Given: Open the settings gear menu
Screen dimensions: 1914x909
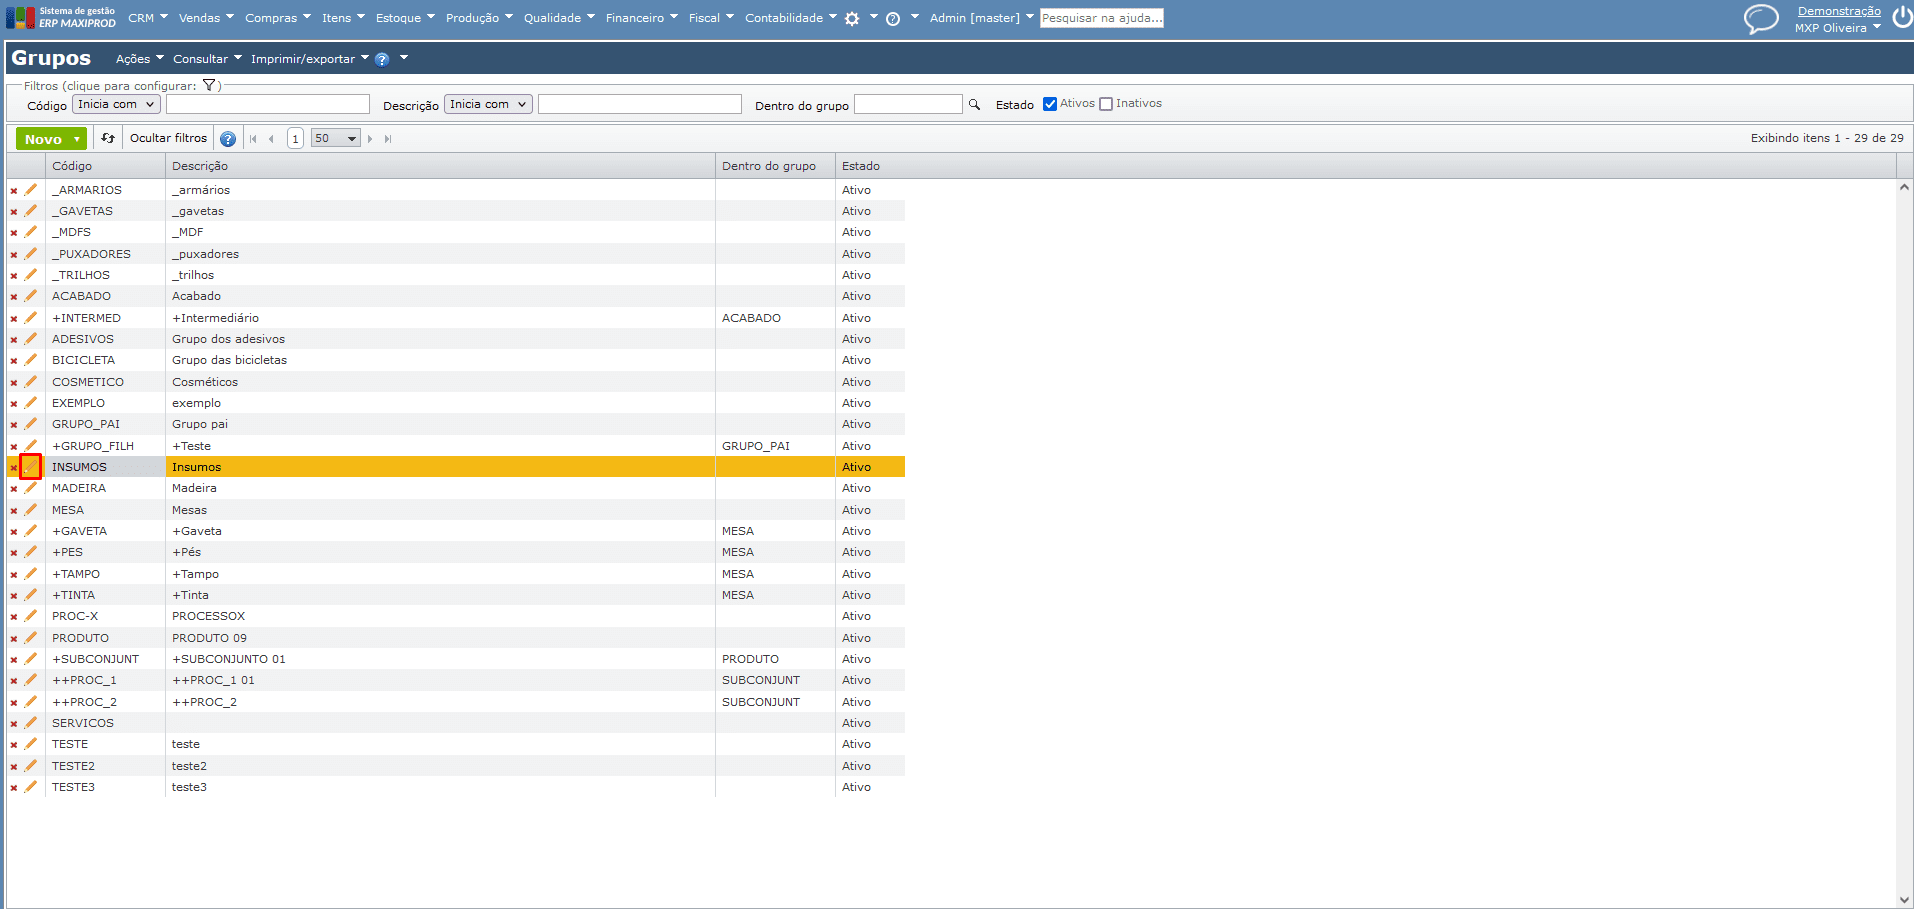Looking at the screenshot, I should (852, 18).
